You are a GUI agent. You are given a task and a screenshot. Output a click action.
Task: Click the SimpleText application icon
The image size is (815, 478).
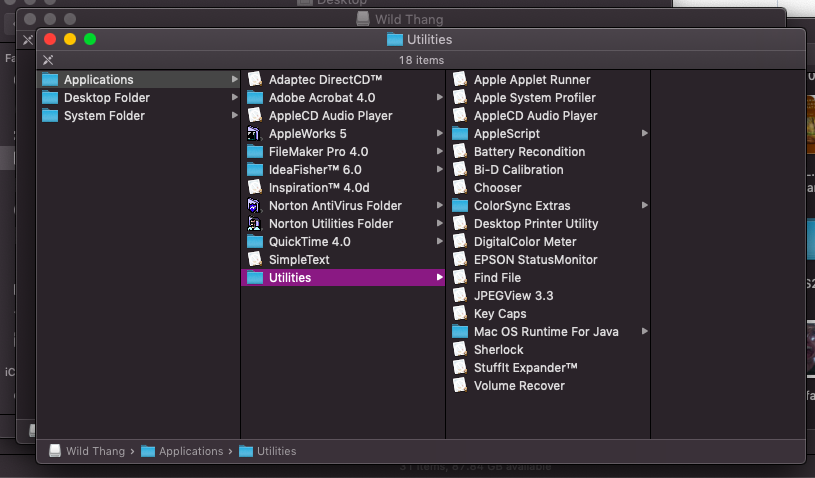(x=254, y=259)
